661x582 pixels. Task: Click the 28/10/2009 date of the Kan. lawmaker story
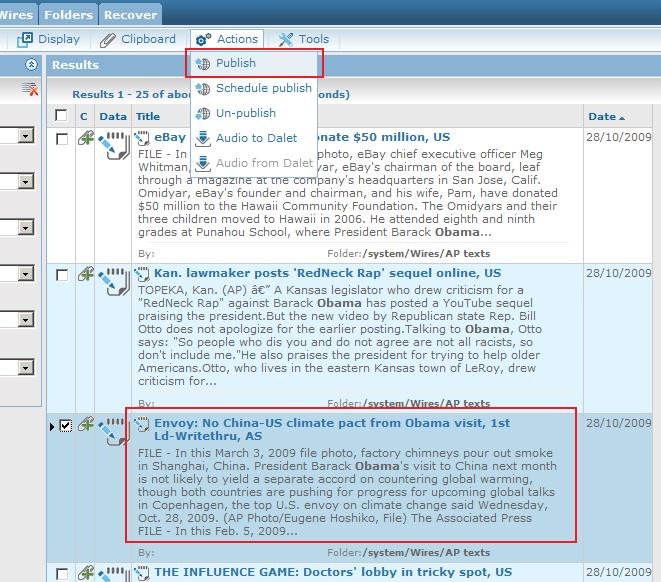618,273
